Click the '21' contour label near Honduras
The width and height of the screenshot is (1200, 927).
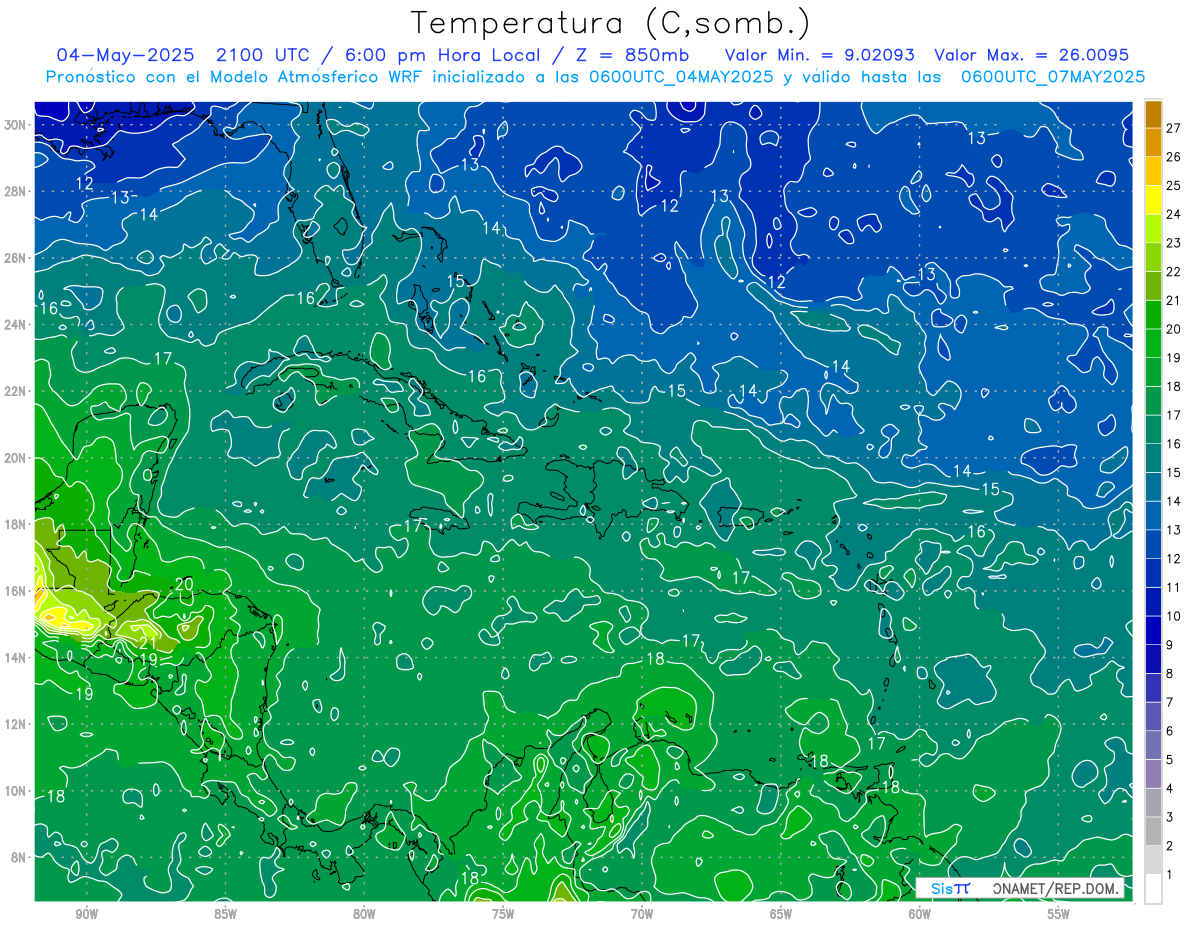click(147, 643)
